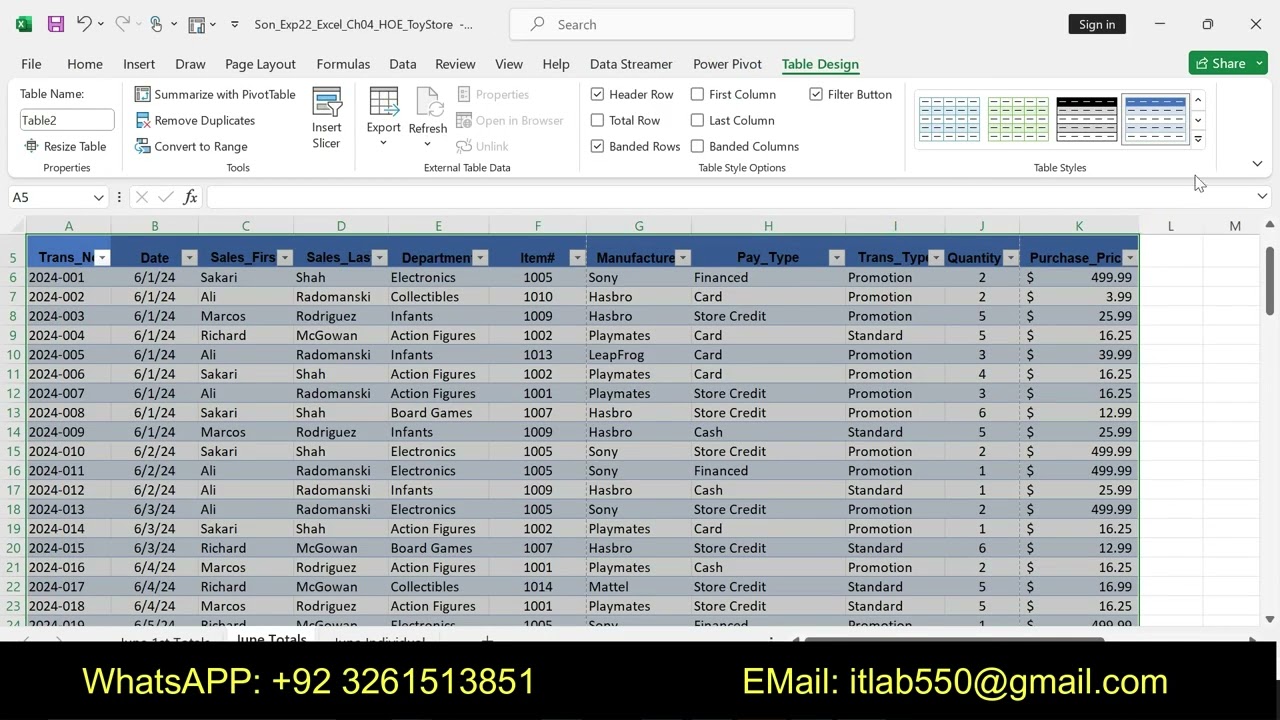Screen dimensions: 1280x720
Task: Open the Department filter dropdown
Action: 480,258
